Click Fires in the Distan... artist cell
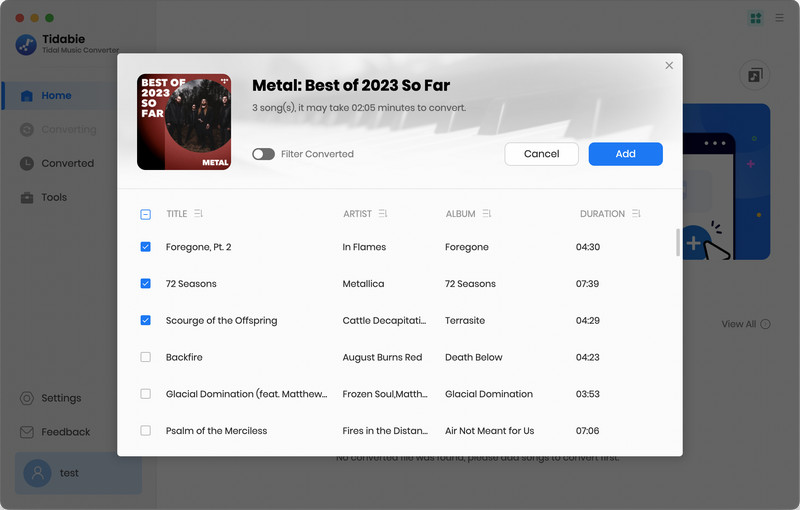Viewport: 800px width, 510px height. point(385,430)
